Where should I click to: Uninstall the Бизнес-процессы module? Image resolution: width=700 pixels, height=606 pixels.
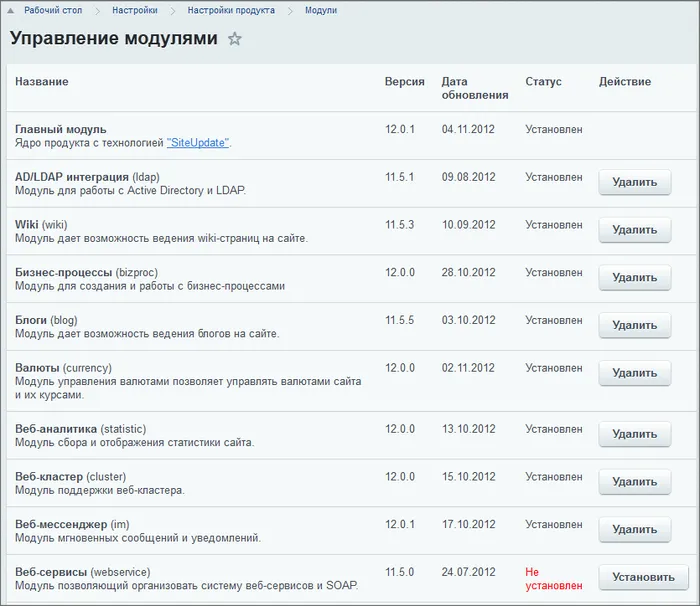[x=634, y=277]
